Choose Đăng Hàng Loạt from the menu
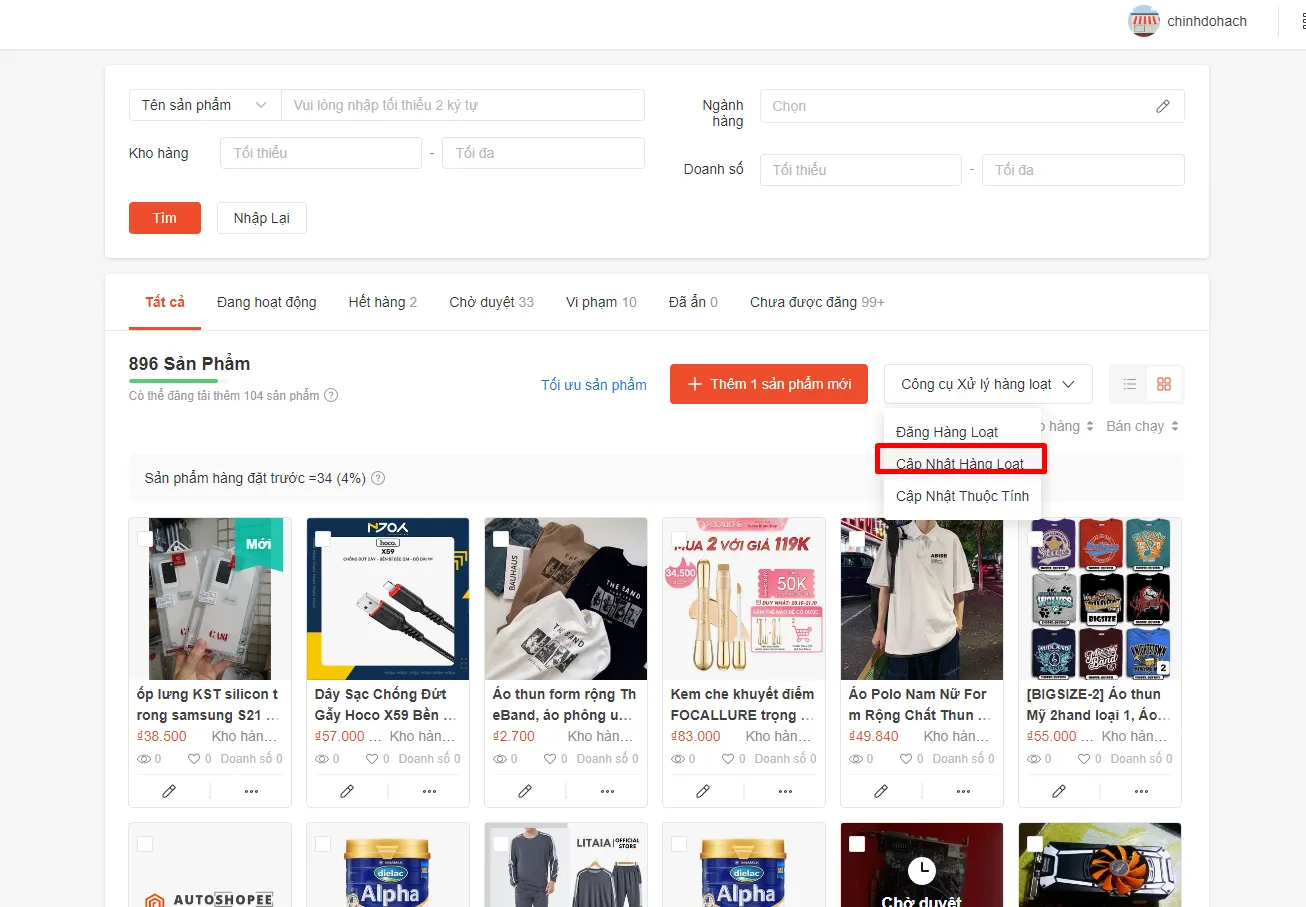Viewport: 1306px width, 907px height. [x=947, y=432]
